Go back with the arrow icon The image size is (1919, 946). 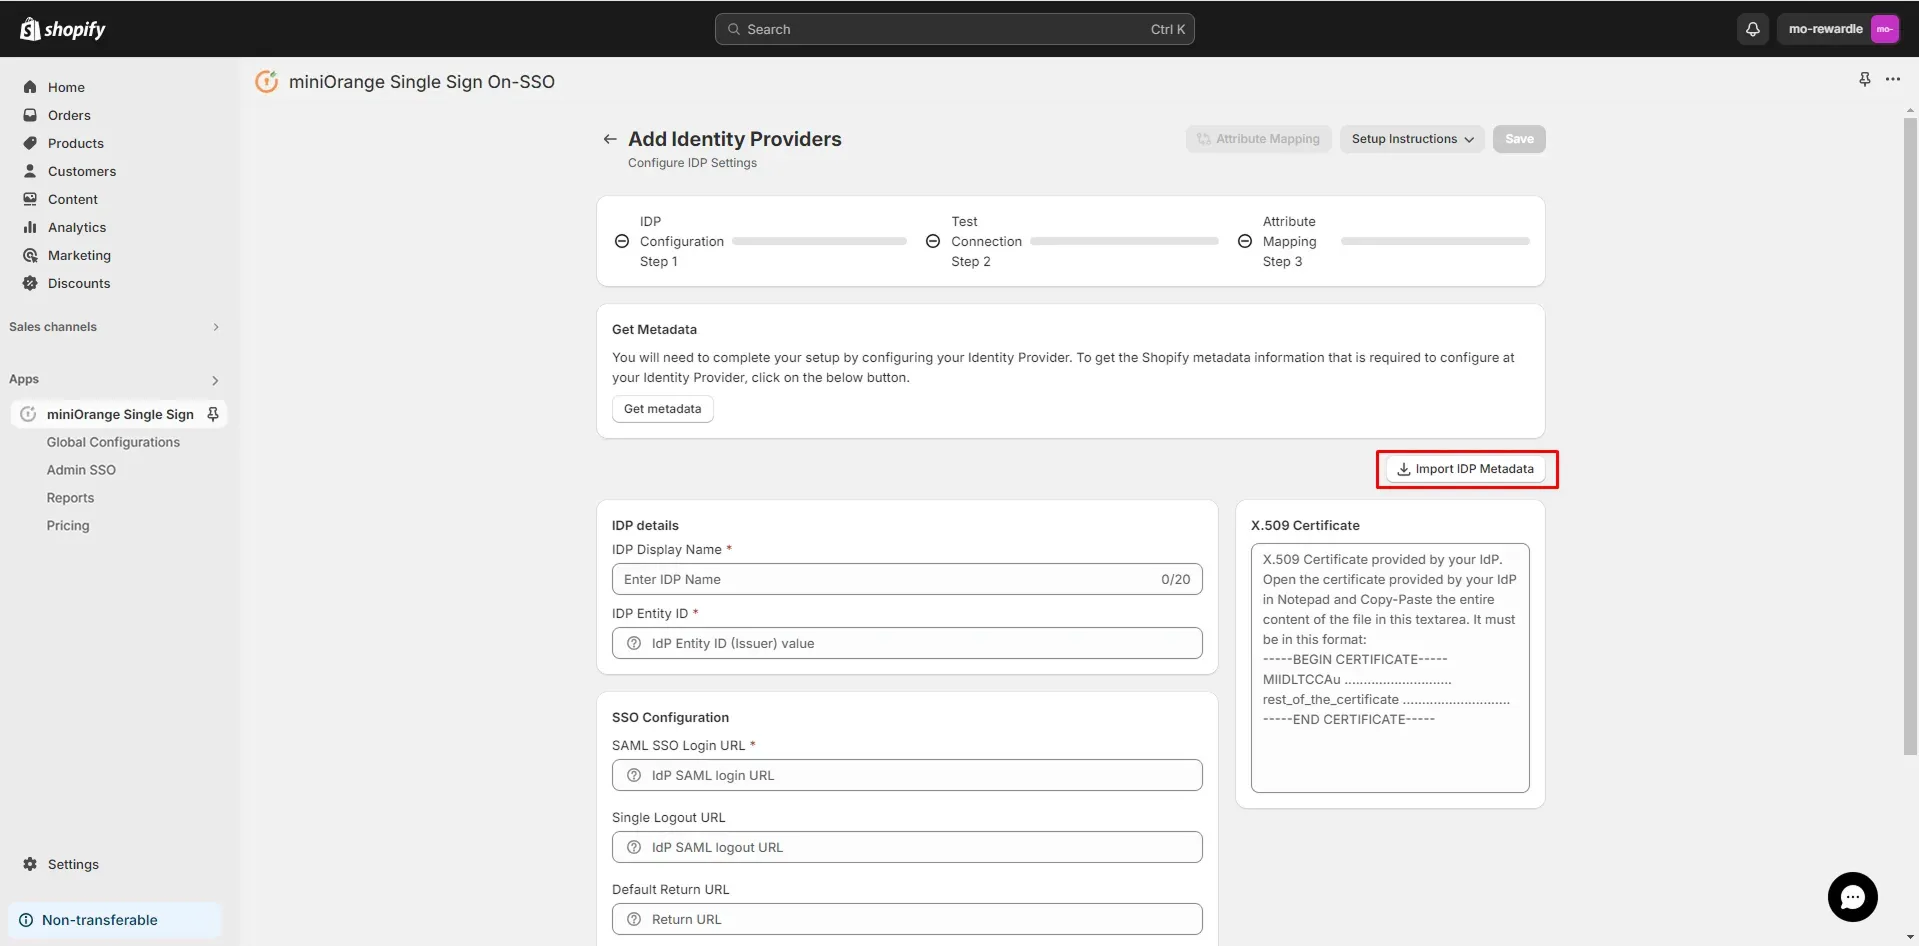(x=610, y=139)
